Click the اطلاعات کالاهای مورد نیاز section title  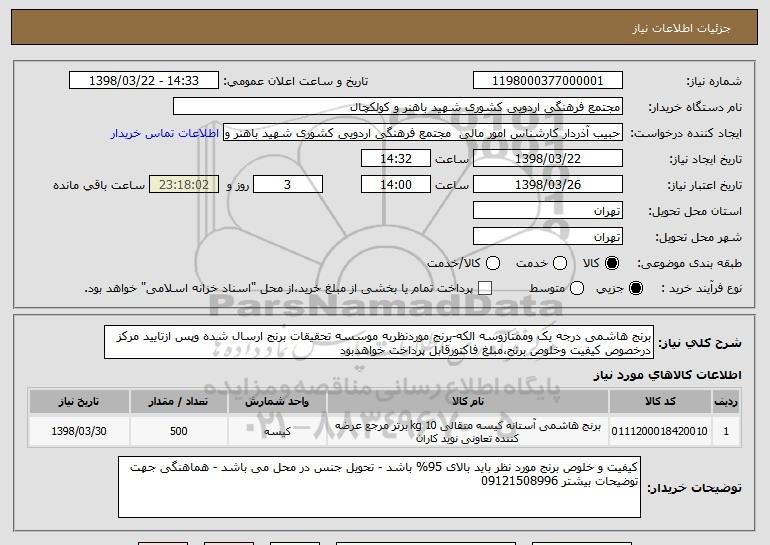click(667, 375)
